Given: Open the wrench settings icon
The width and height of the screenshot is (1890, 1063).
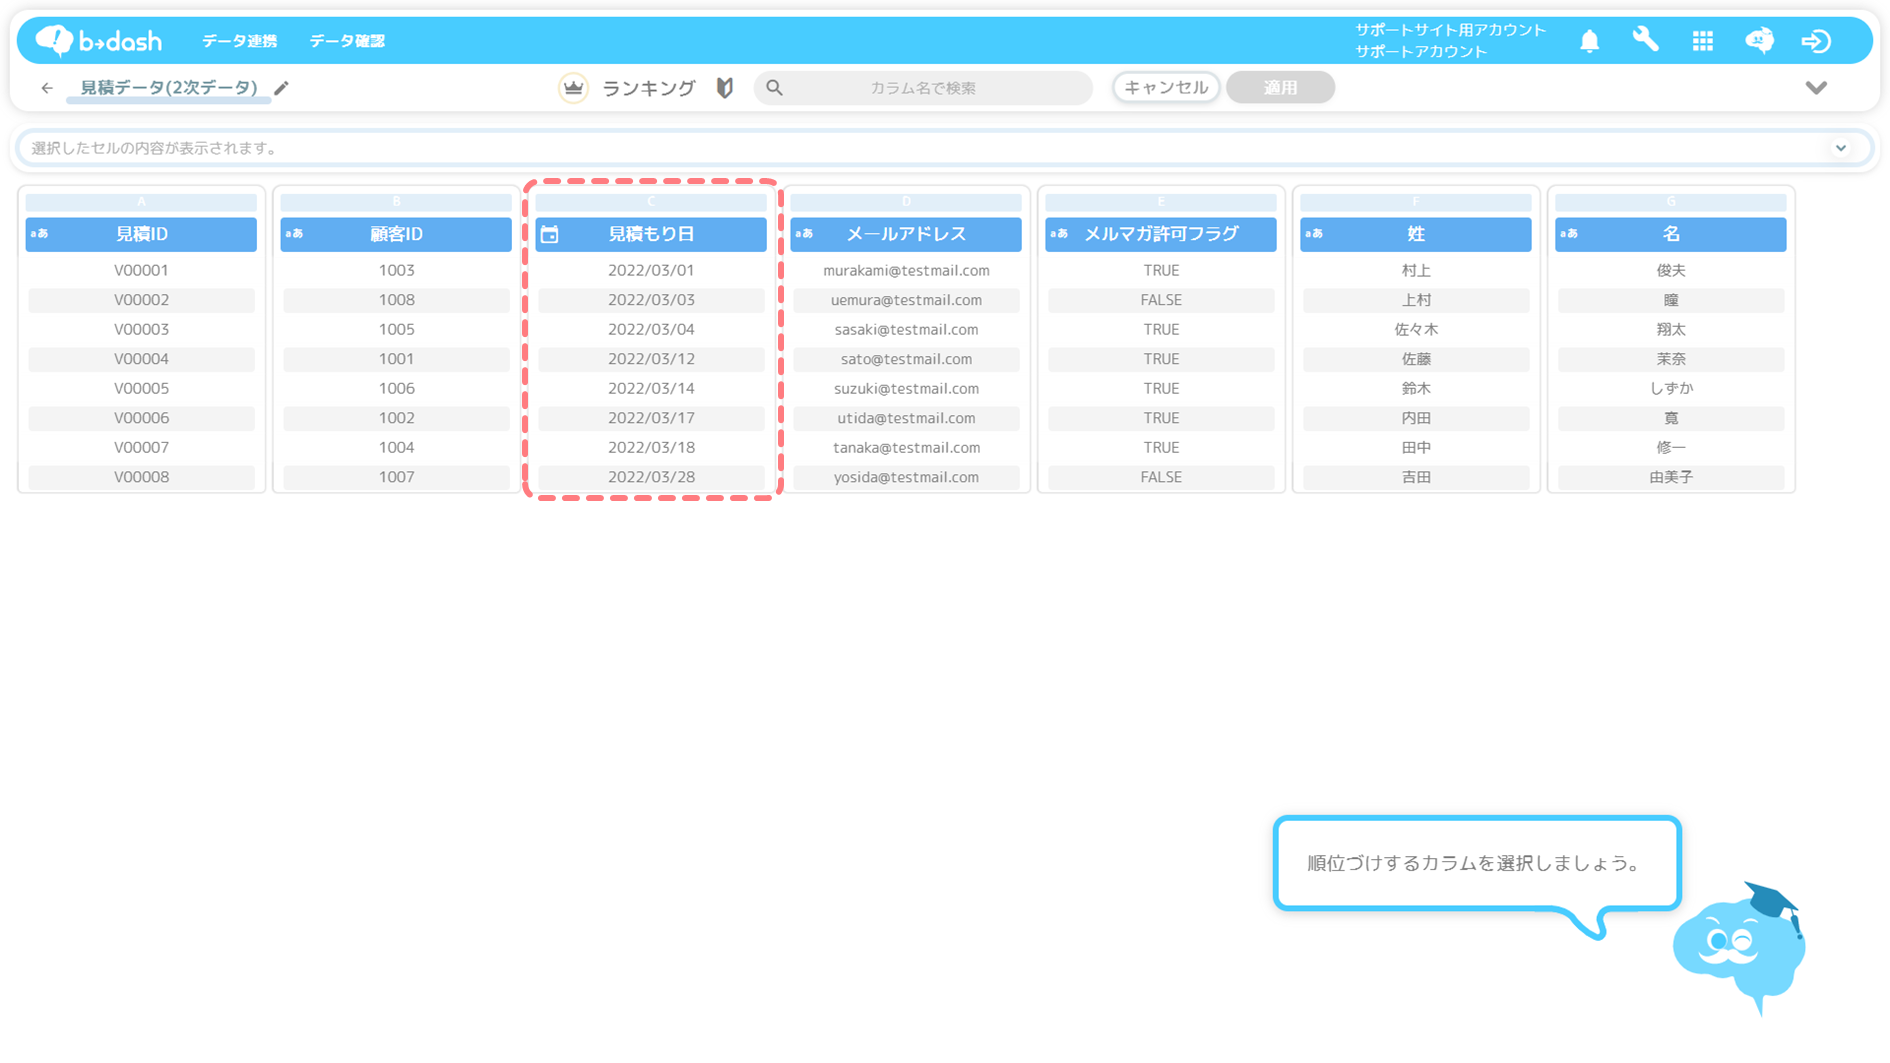Looking at the screenshot, I should (x=1645, y=40).
